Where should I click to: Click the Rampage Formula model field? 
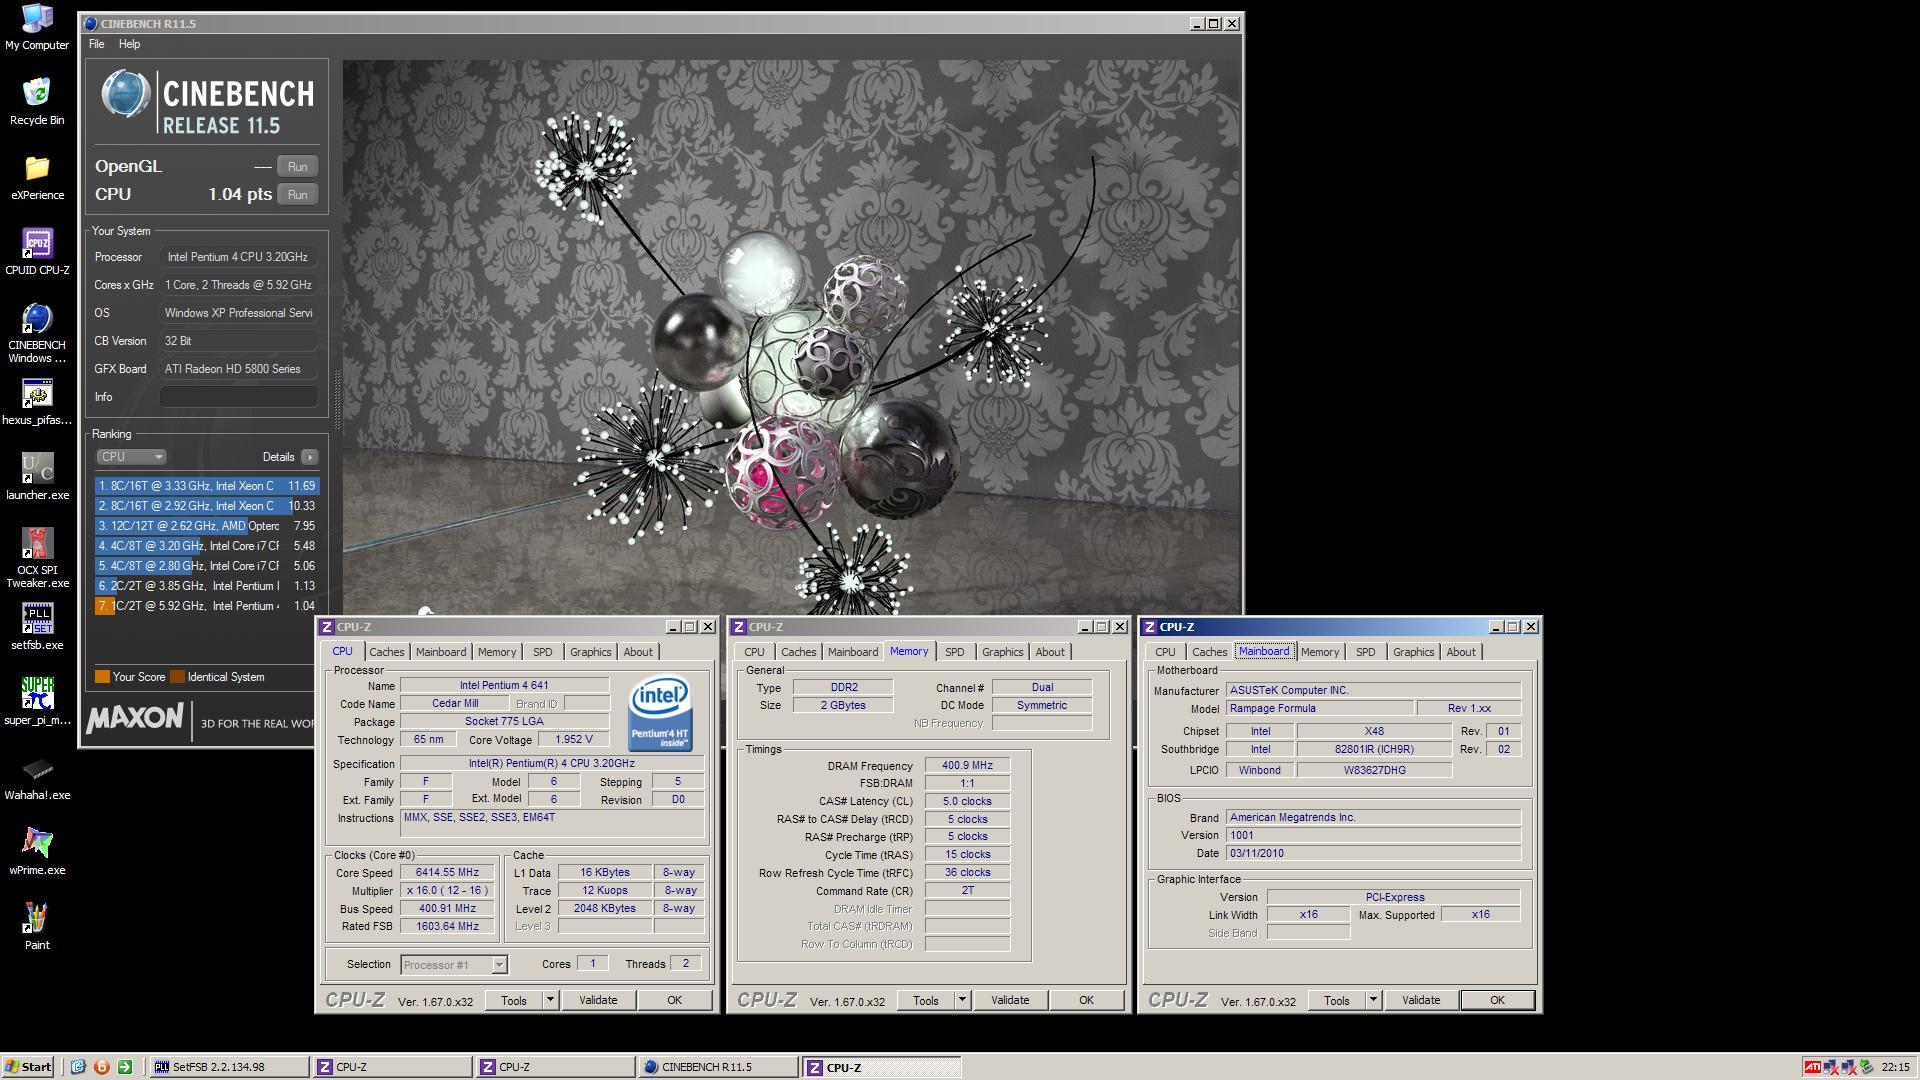click(x=1319, y=709)
